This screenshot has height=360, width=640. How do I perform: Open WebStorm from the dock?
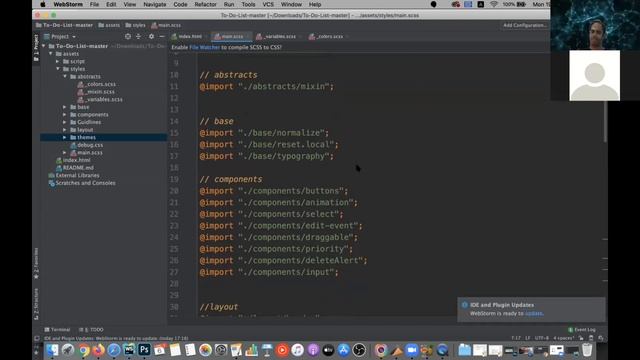[x=129, y=350]
